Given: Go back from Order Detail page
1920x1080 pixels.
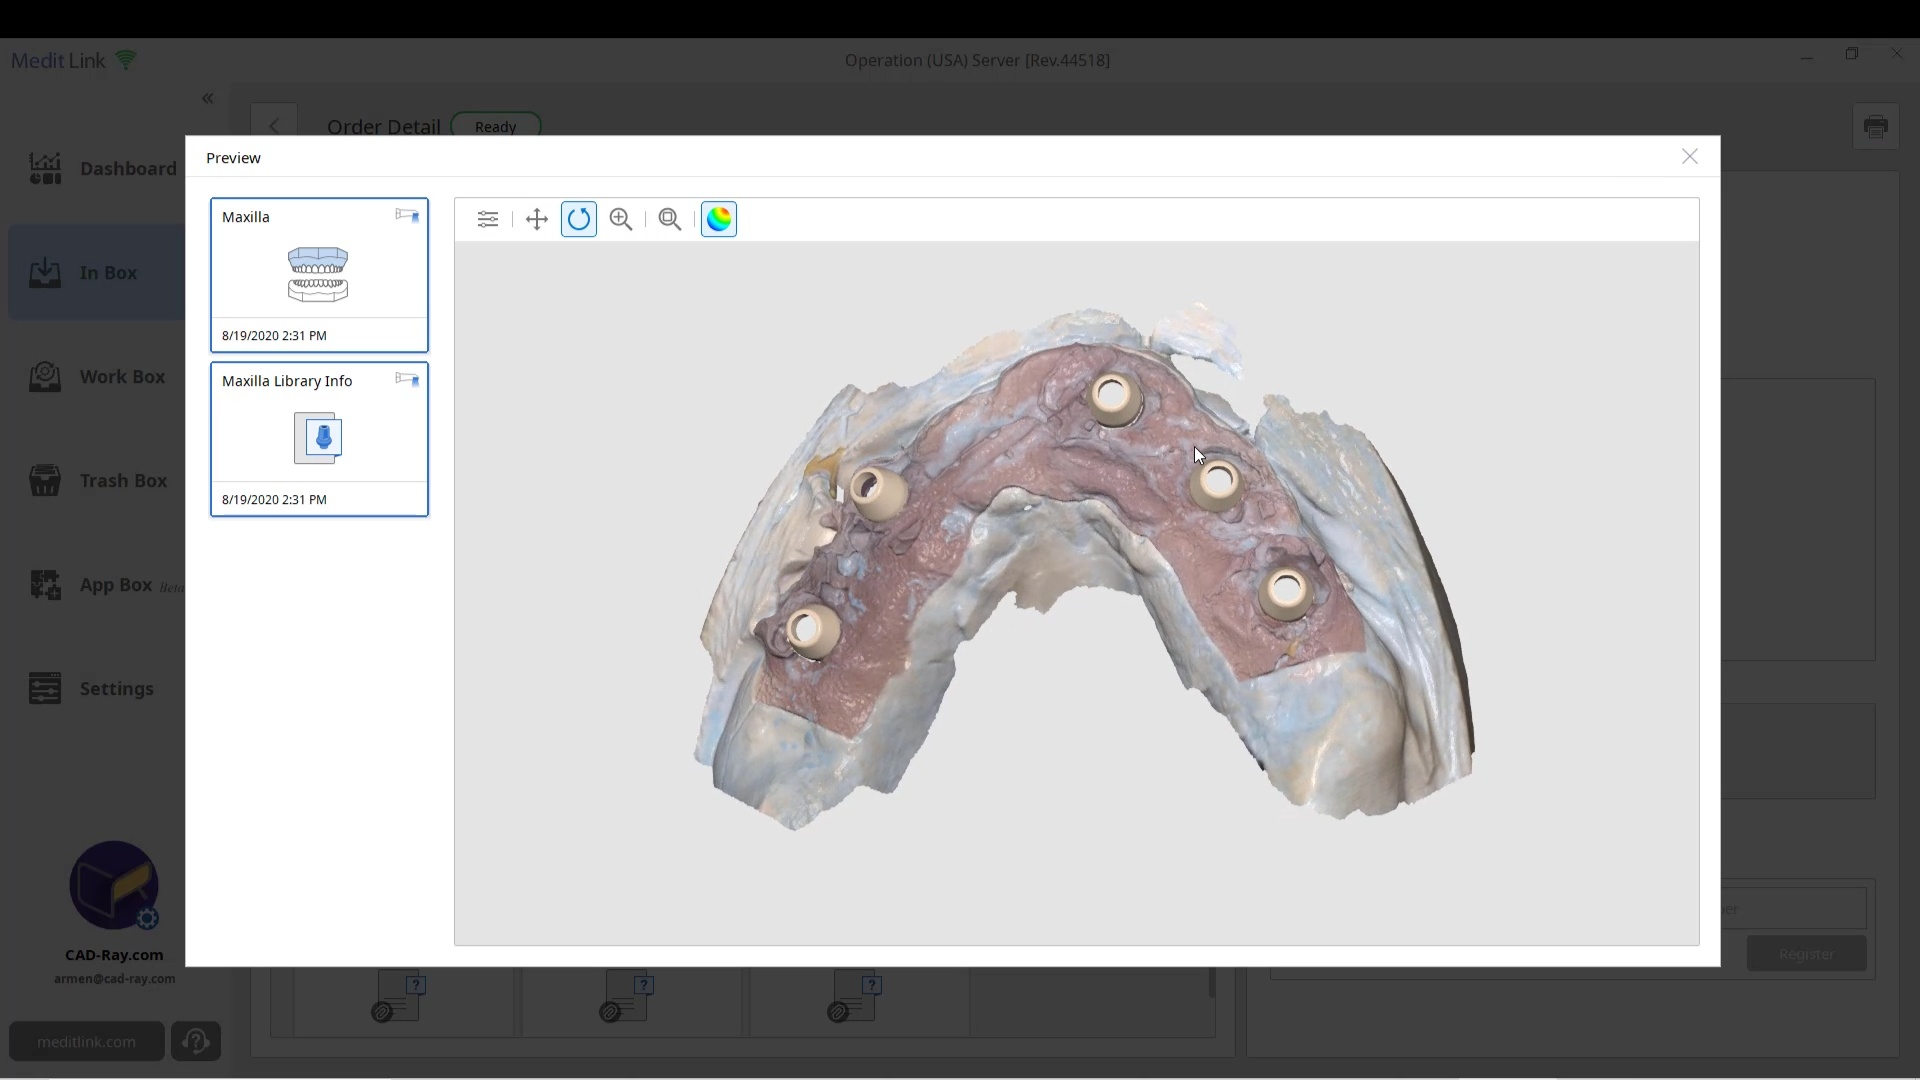Looking at the screenshot, I should [274, 126].
